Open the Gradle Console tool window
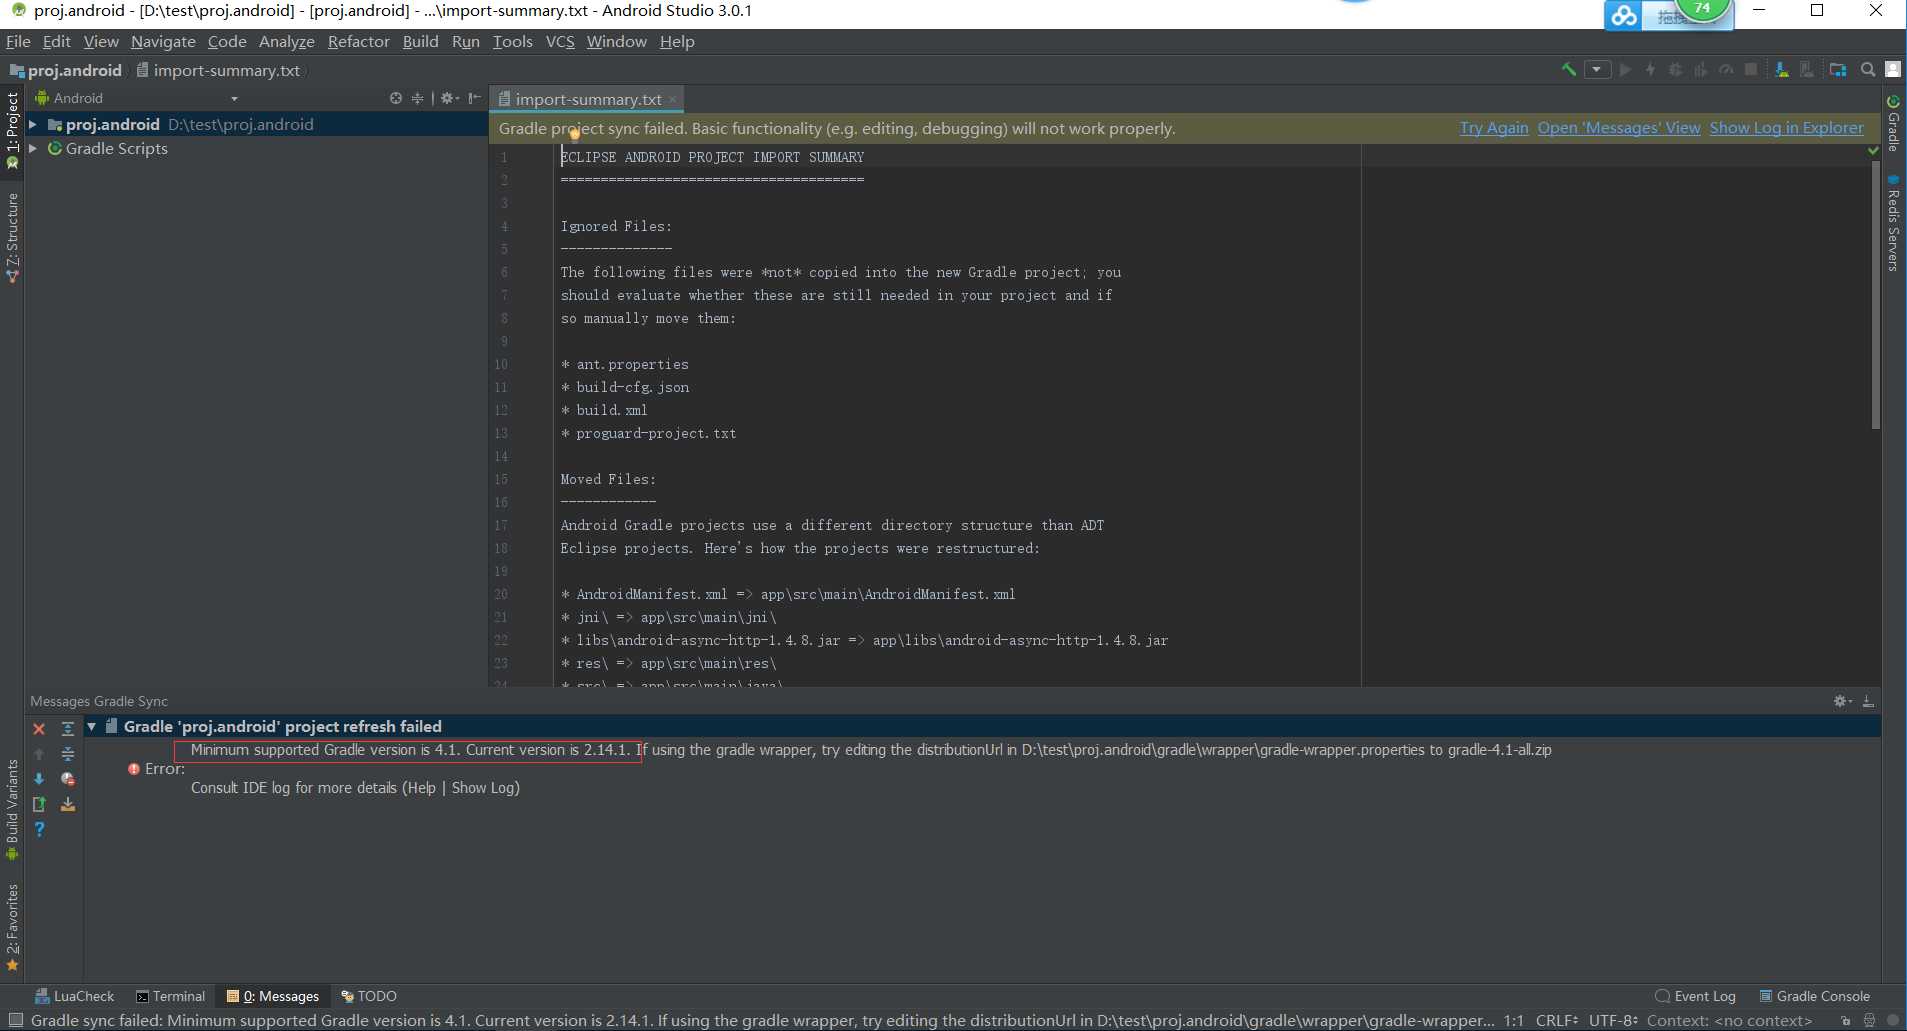The width and height of the screenshot is (1907, 1031). [1815, 996]
